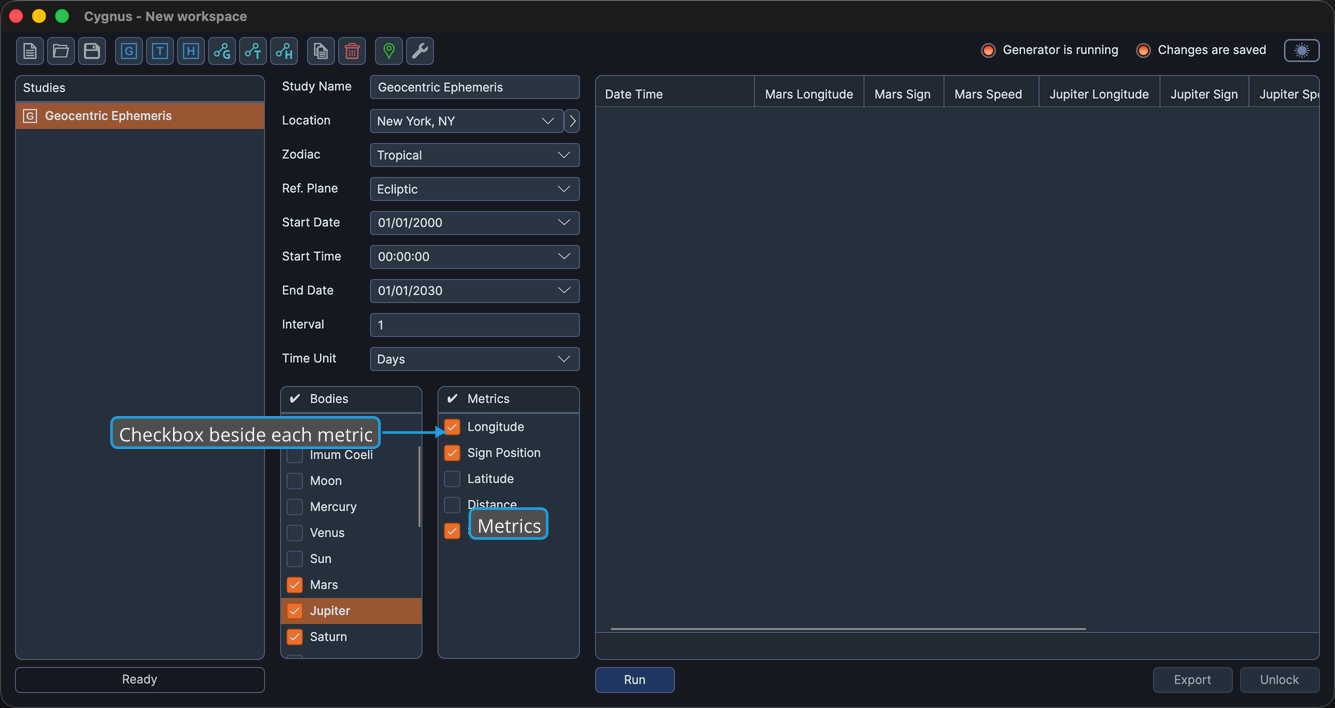
Task: Click the Run button
Action: tap(635, 680)
